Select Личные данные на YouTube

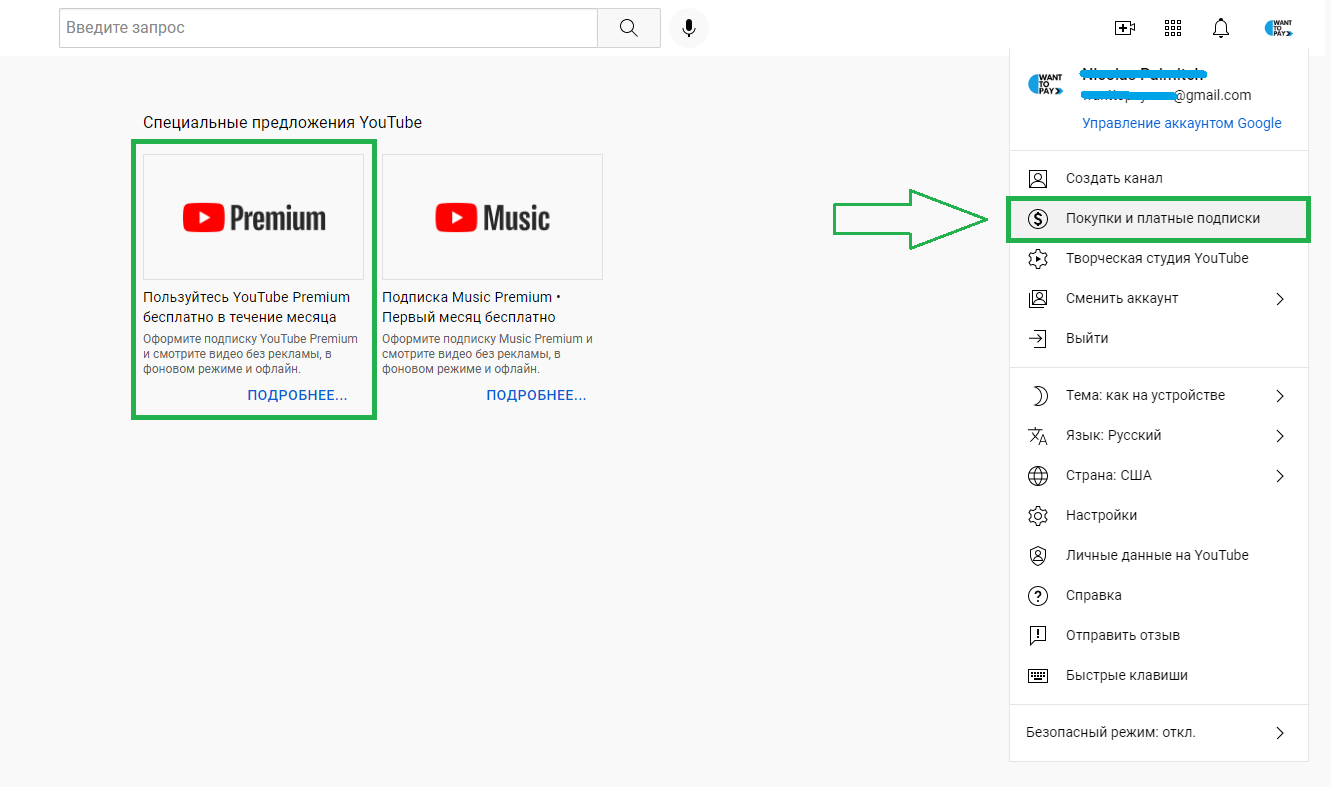click(1159, 555)
